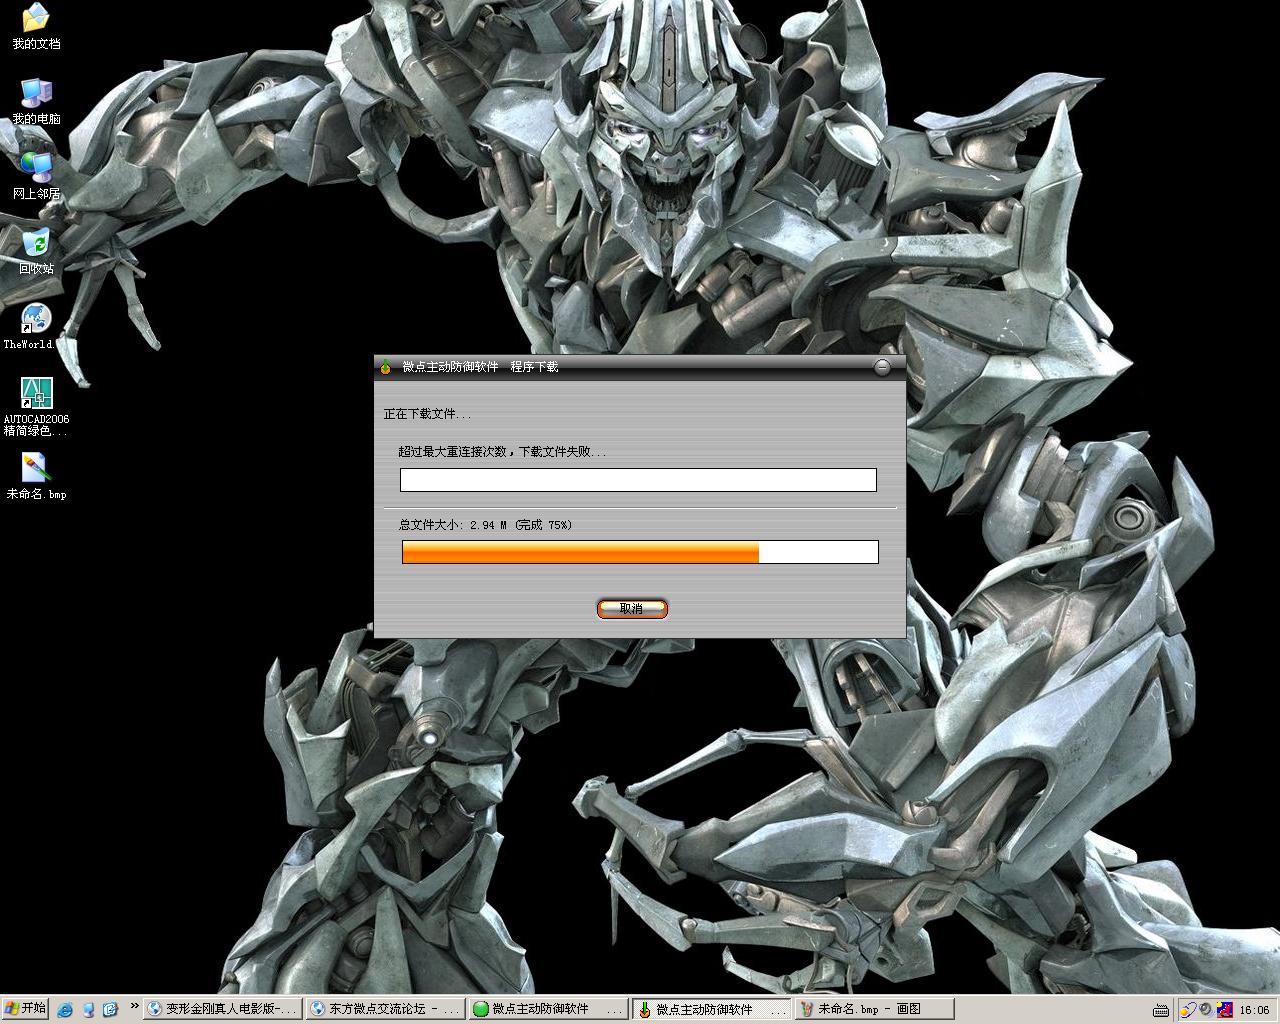Launch the AUTOCAD2006 desktop shortcut

point(36,407)
